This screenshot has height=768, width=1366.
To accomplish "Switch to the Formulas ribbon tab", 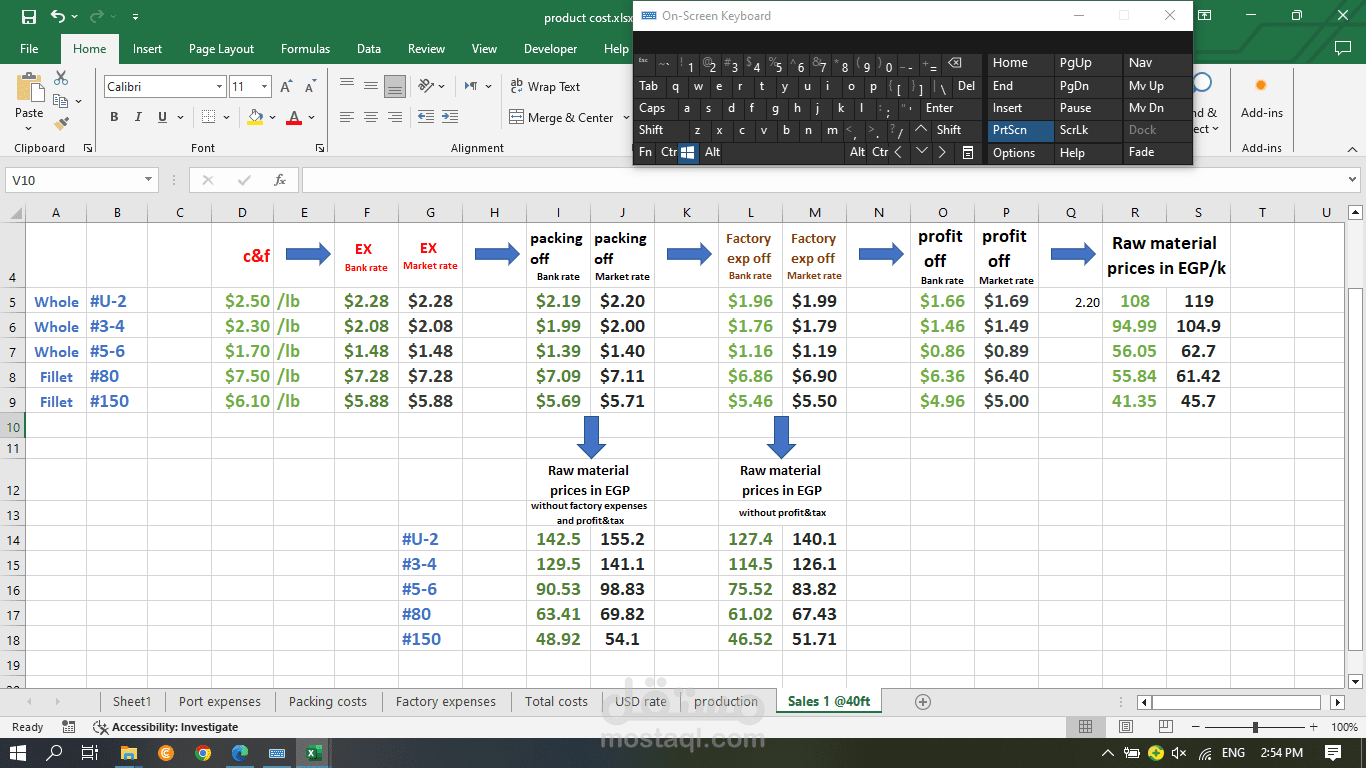I will coord(305,49).
